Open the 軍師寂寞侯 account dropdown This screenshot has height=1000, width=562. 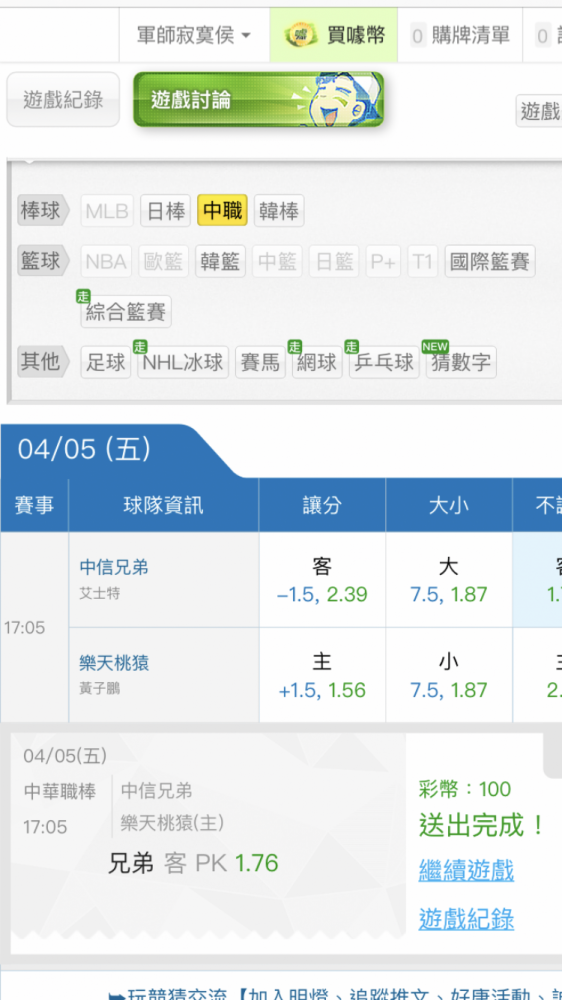194,35
